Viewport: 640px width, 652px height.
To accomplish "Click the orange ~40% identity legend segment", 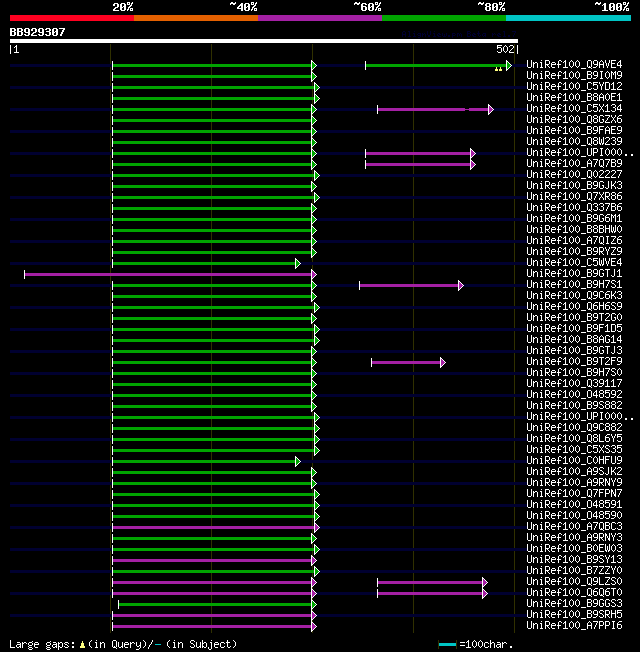I will pos(196,18).
